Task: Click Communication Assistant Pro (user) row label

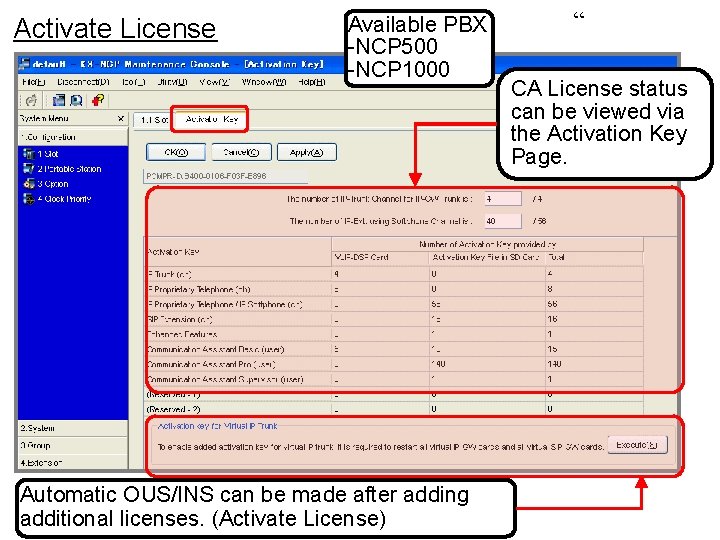Action: click(x=211, y=364)
